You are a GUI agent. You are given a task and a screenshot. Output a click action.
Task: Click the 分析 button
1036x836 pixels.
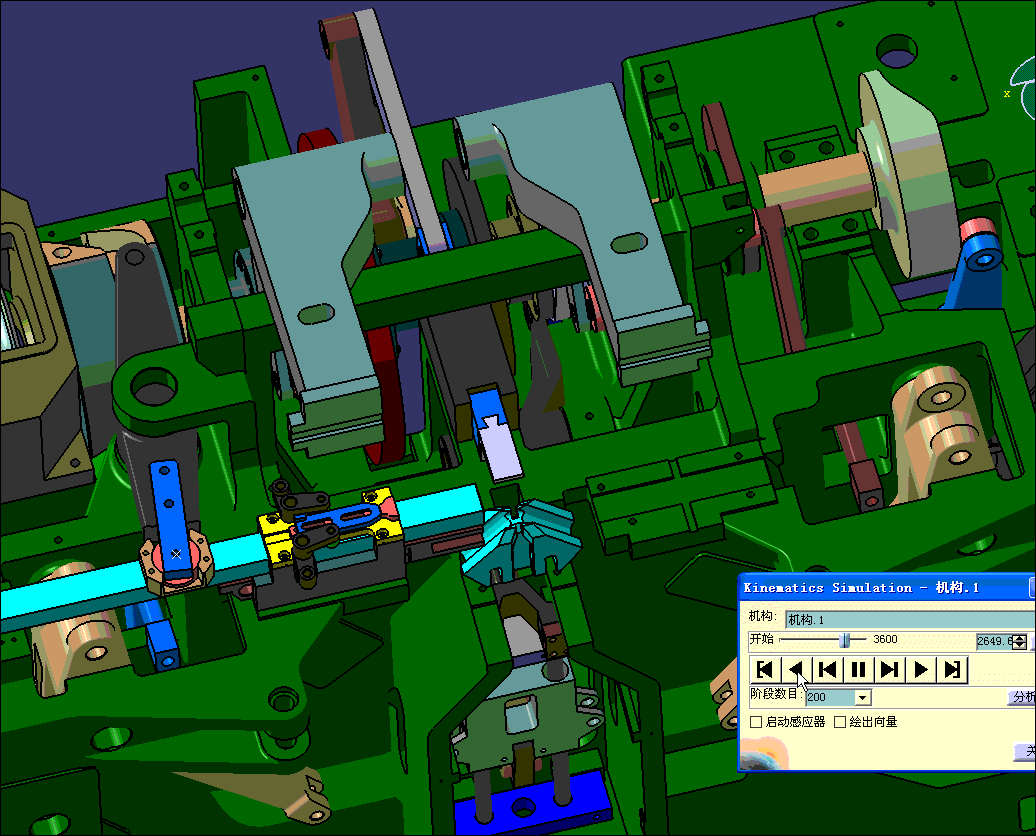(x=1023, y=697)
